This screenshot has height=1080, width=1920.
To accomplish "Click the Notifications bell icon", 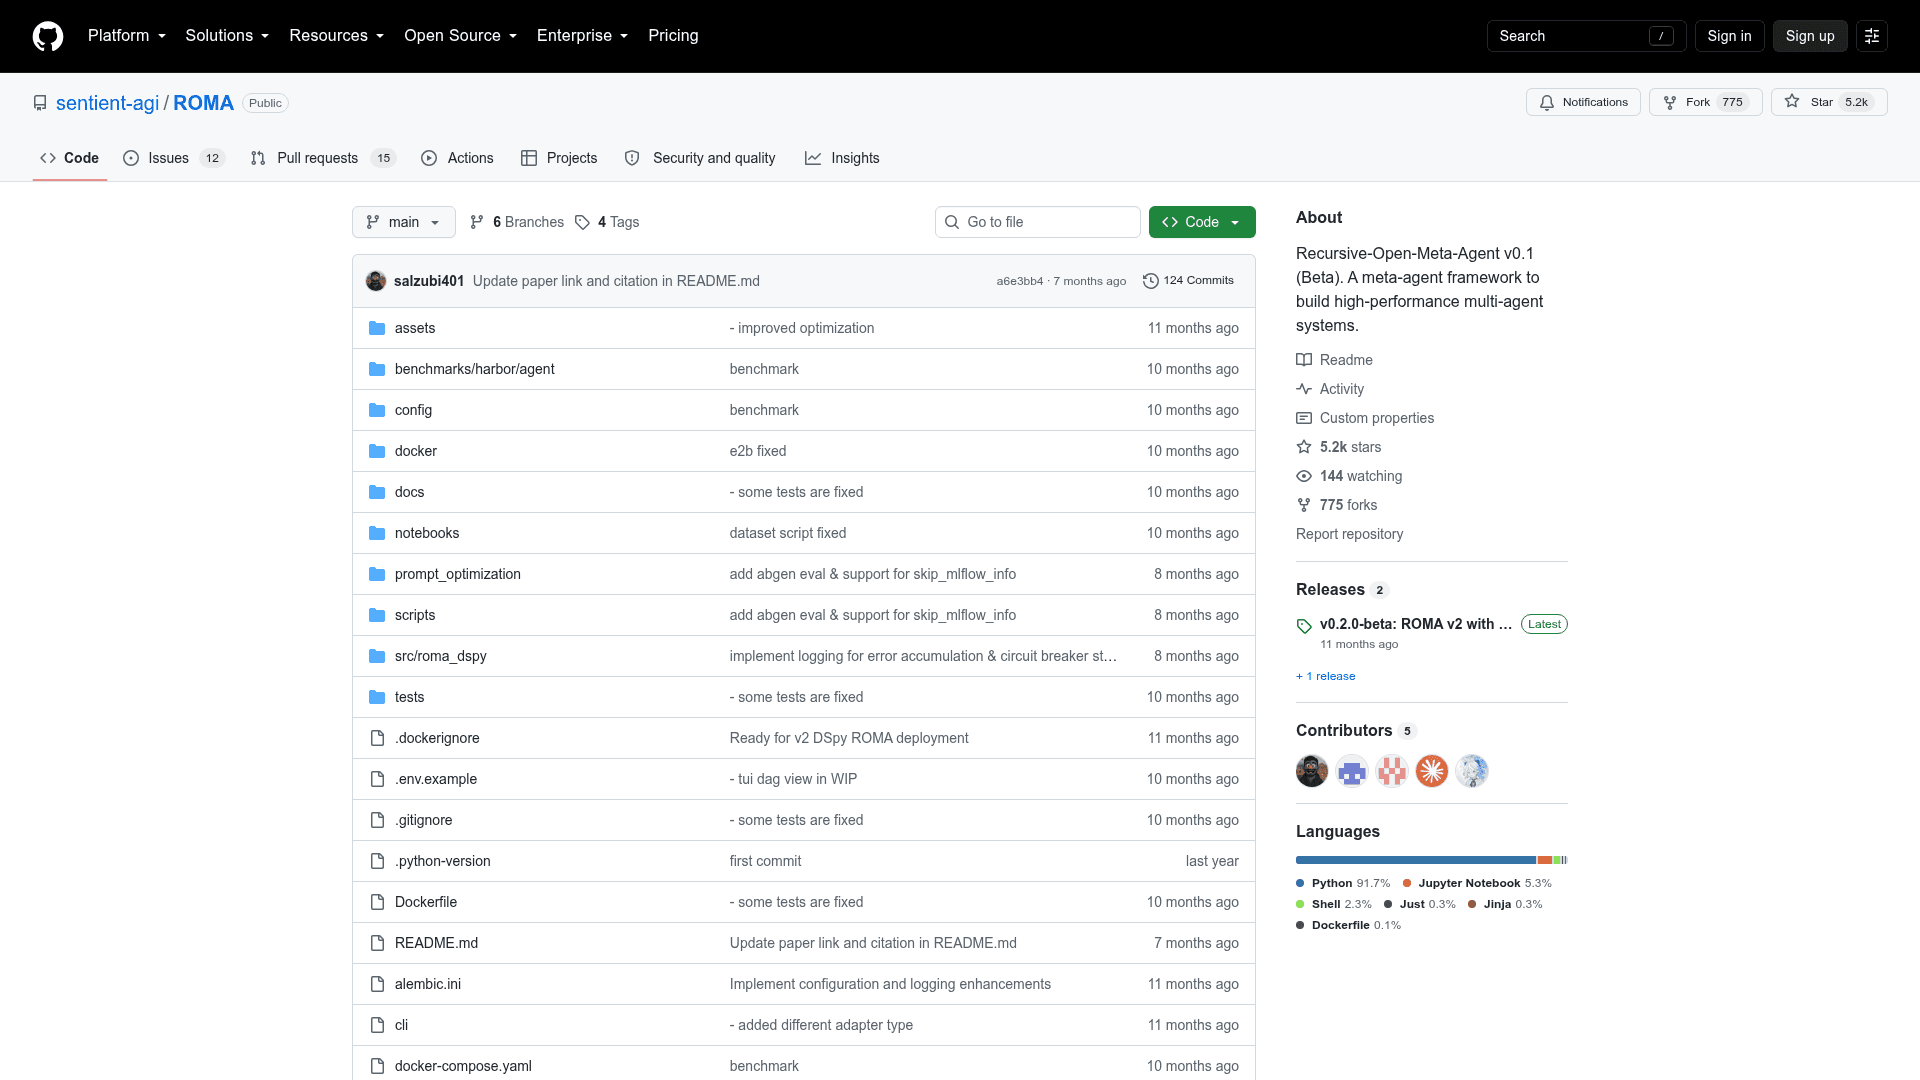I will tap(1547, 102).
